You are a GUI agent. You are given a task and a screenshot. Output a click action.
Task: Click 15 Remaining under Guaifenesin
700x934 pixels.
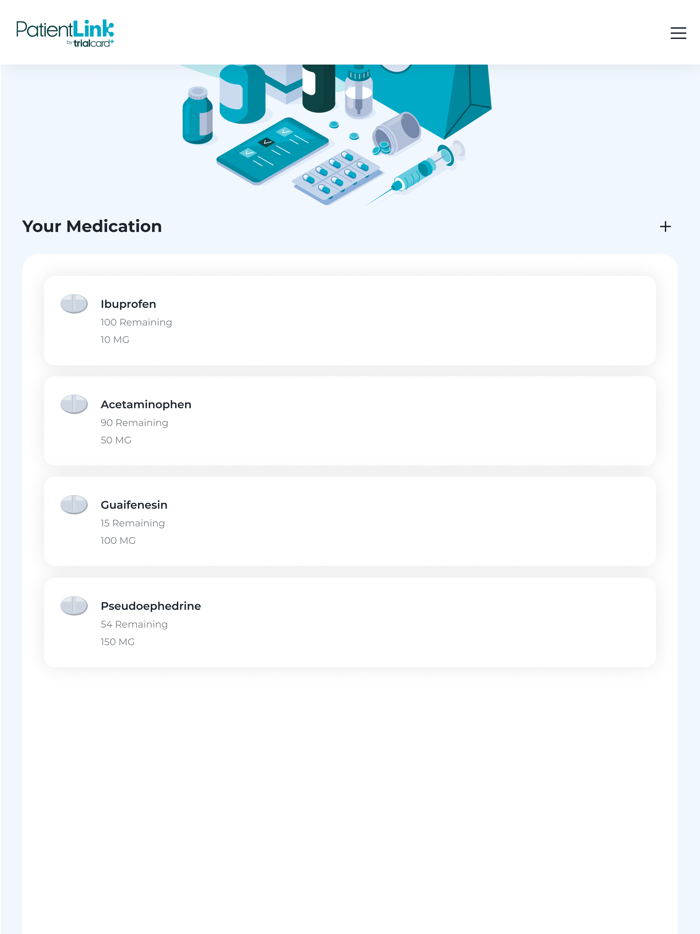[x=130, y=523]
